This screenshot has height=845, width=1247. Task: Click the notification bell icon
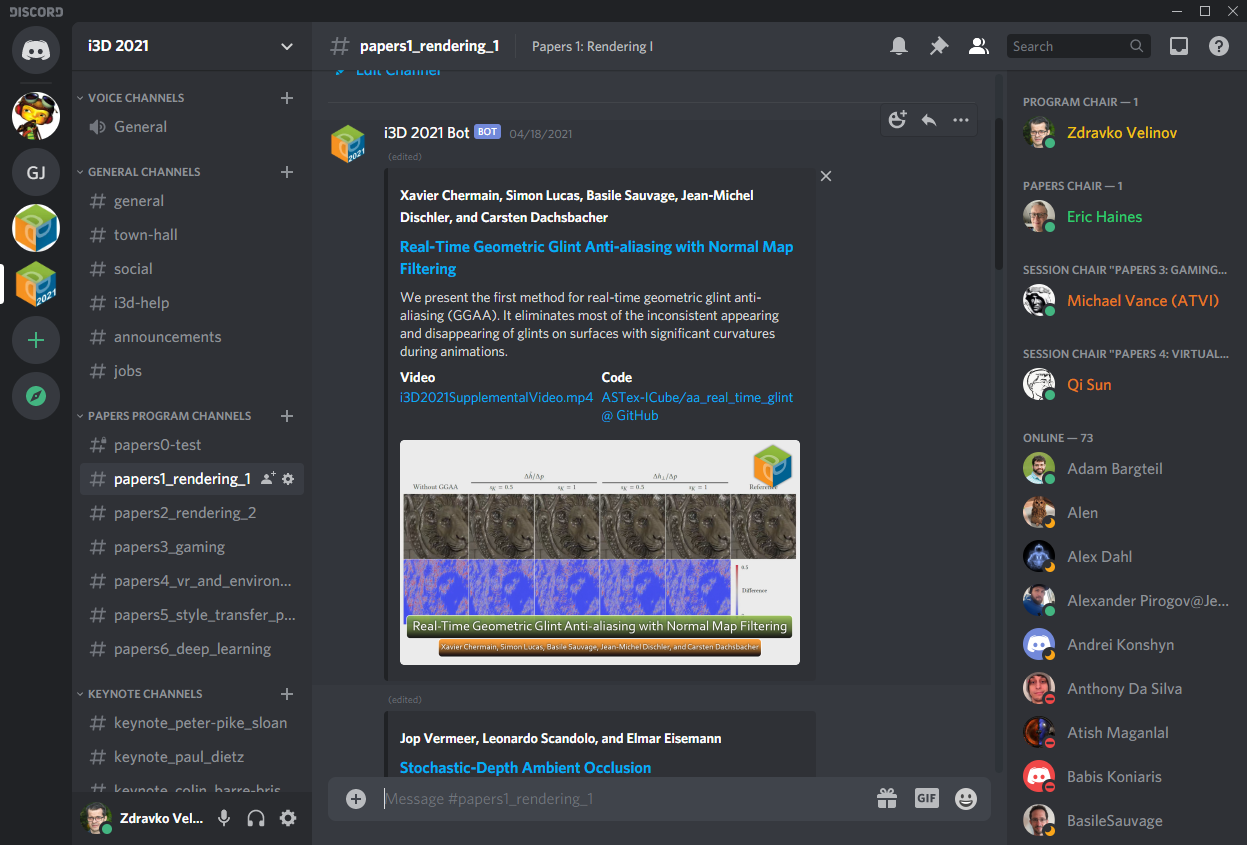[899, 46]
